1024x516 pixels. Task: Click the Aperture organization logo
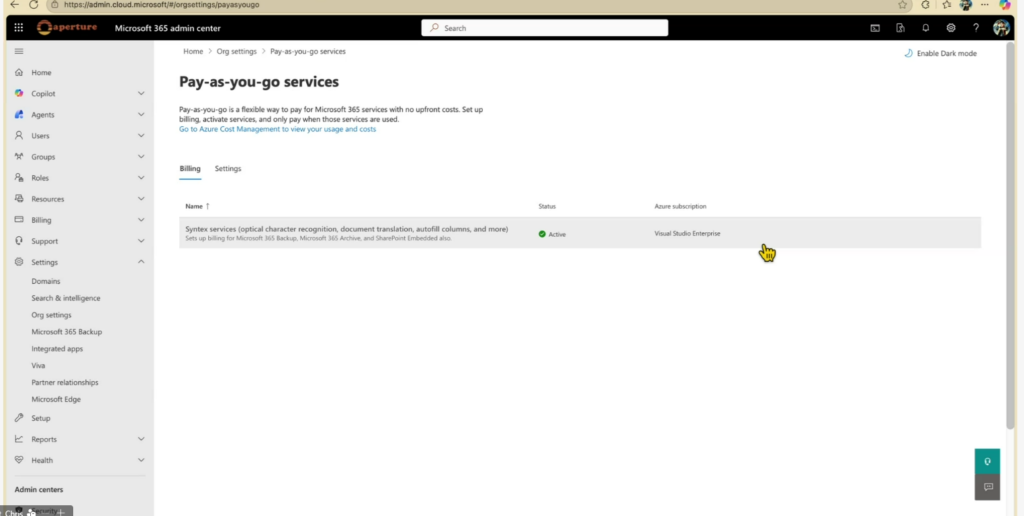point(67,27)
